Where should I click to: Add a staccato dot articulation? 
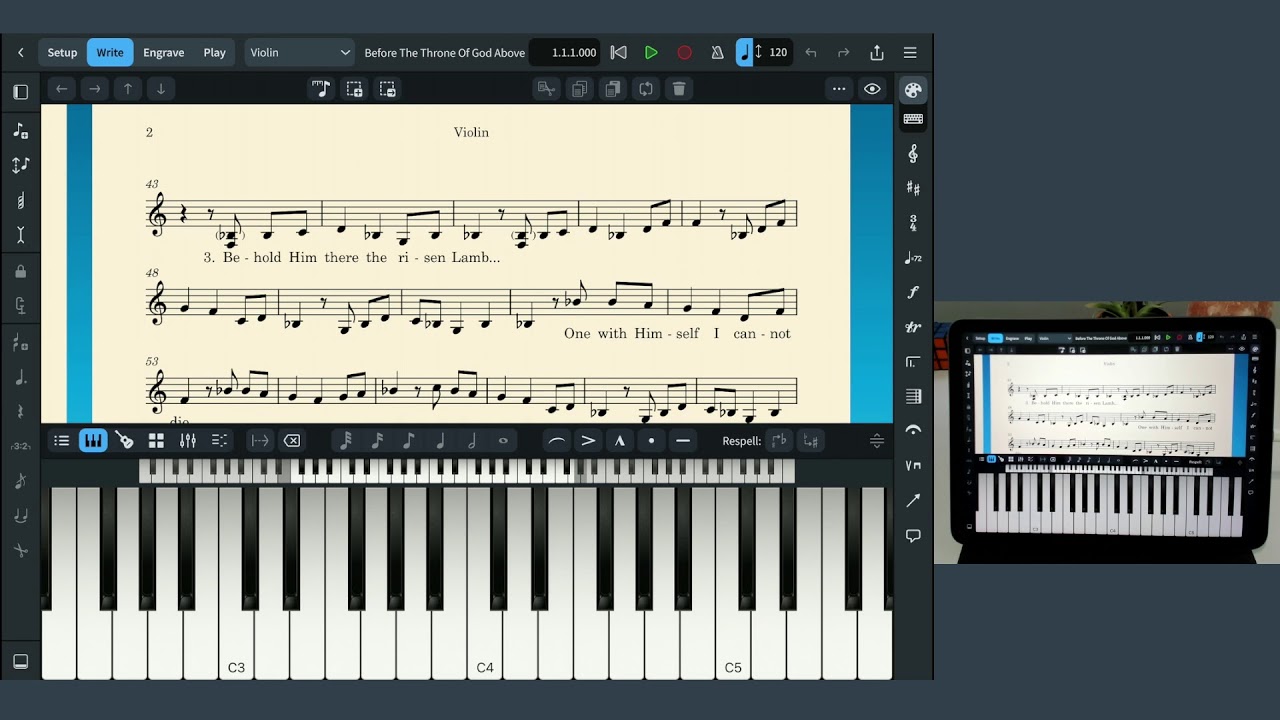(651, 441)
